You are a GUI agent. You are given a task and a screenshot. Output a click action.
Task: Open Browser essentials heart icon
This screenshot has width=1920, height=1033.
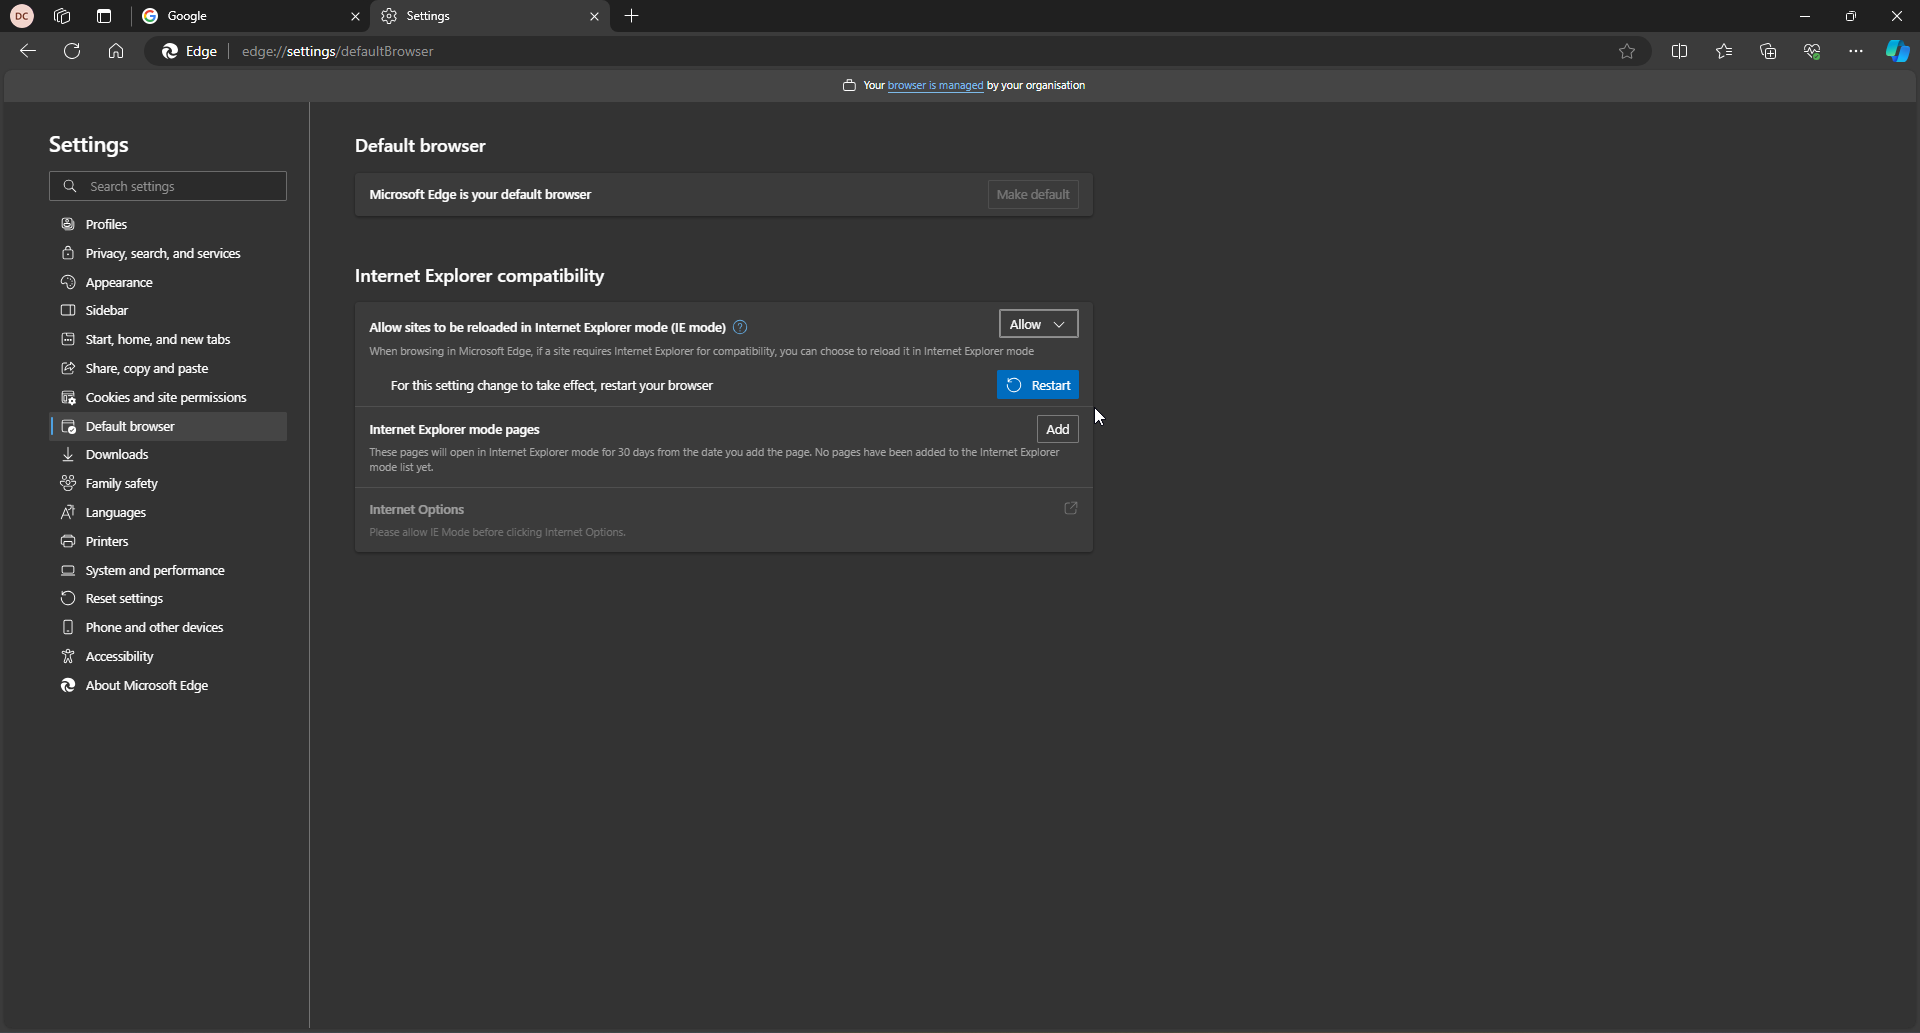point(1812,51)
